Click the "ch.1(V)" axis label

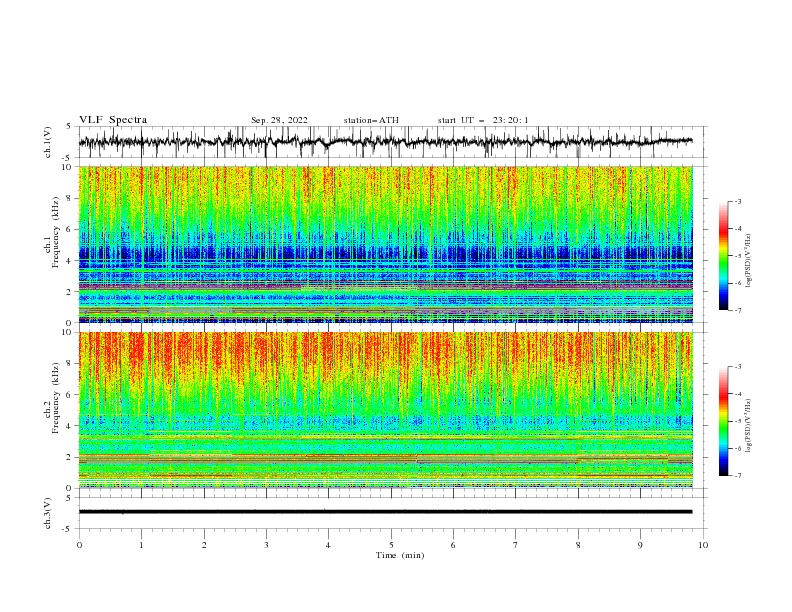[47, 142]
